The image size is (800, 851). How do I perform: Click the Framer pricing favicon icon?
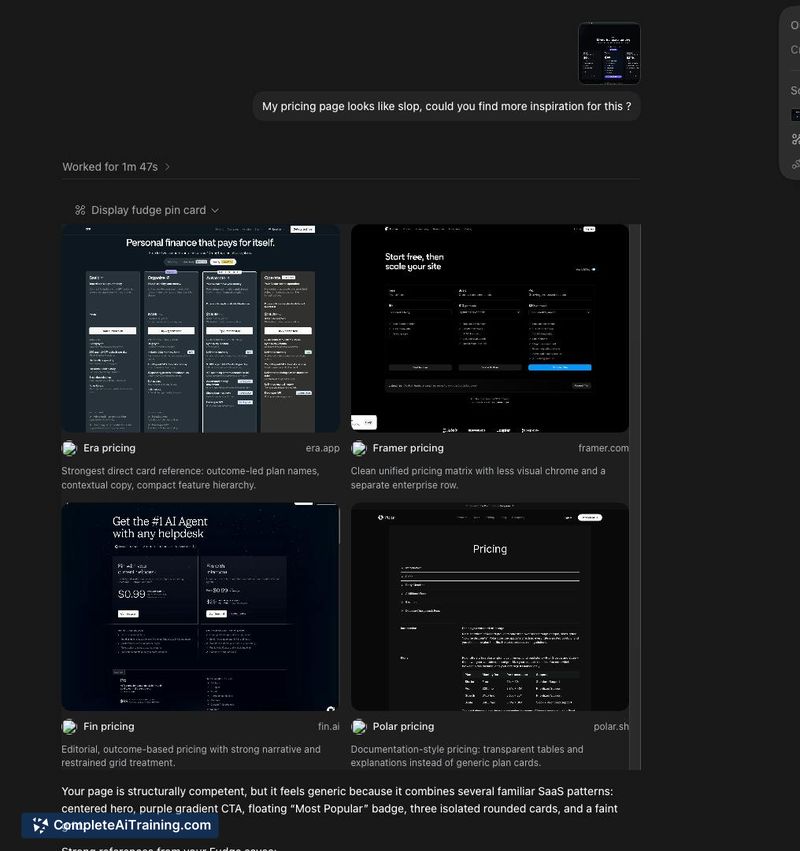pyautogui.click(x=359, y=448)
